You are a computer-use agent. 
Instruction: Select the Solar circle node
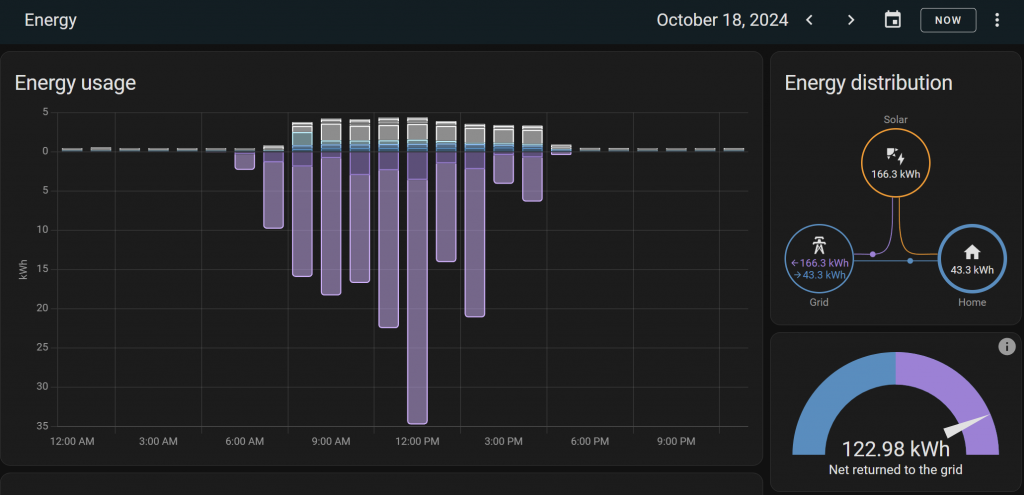[895, 163]
